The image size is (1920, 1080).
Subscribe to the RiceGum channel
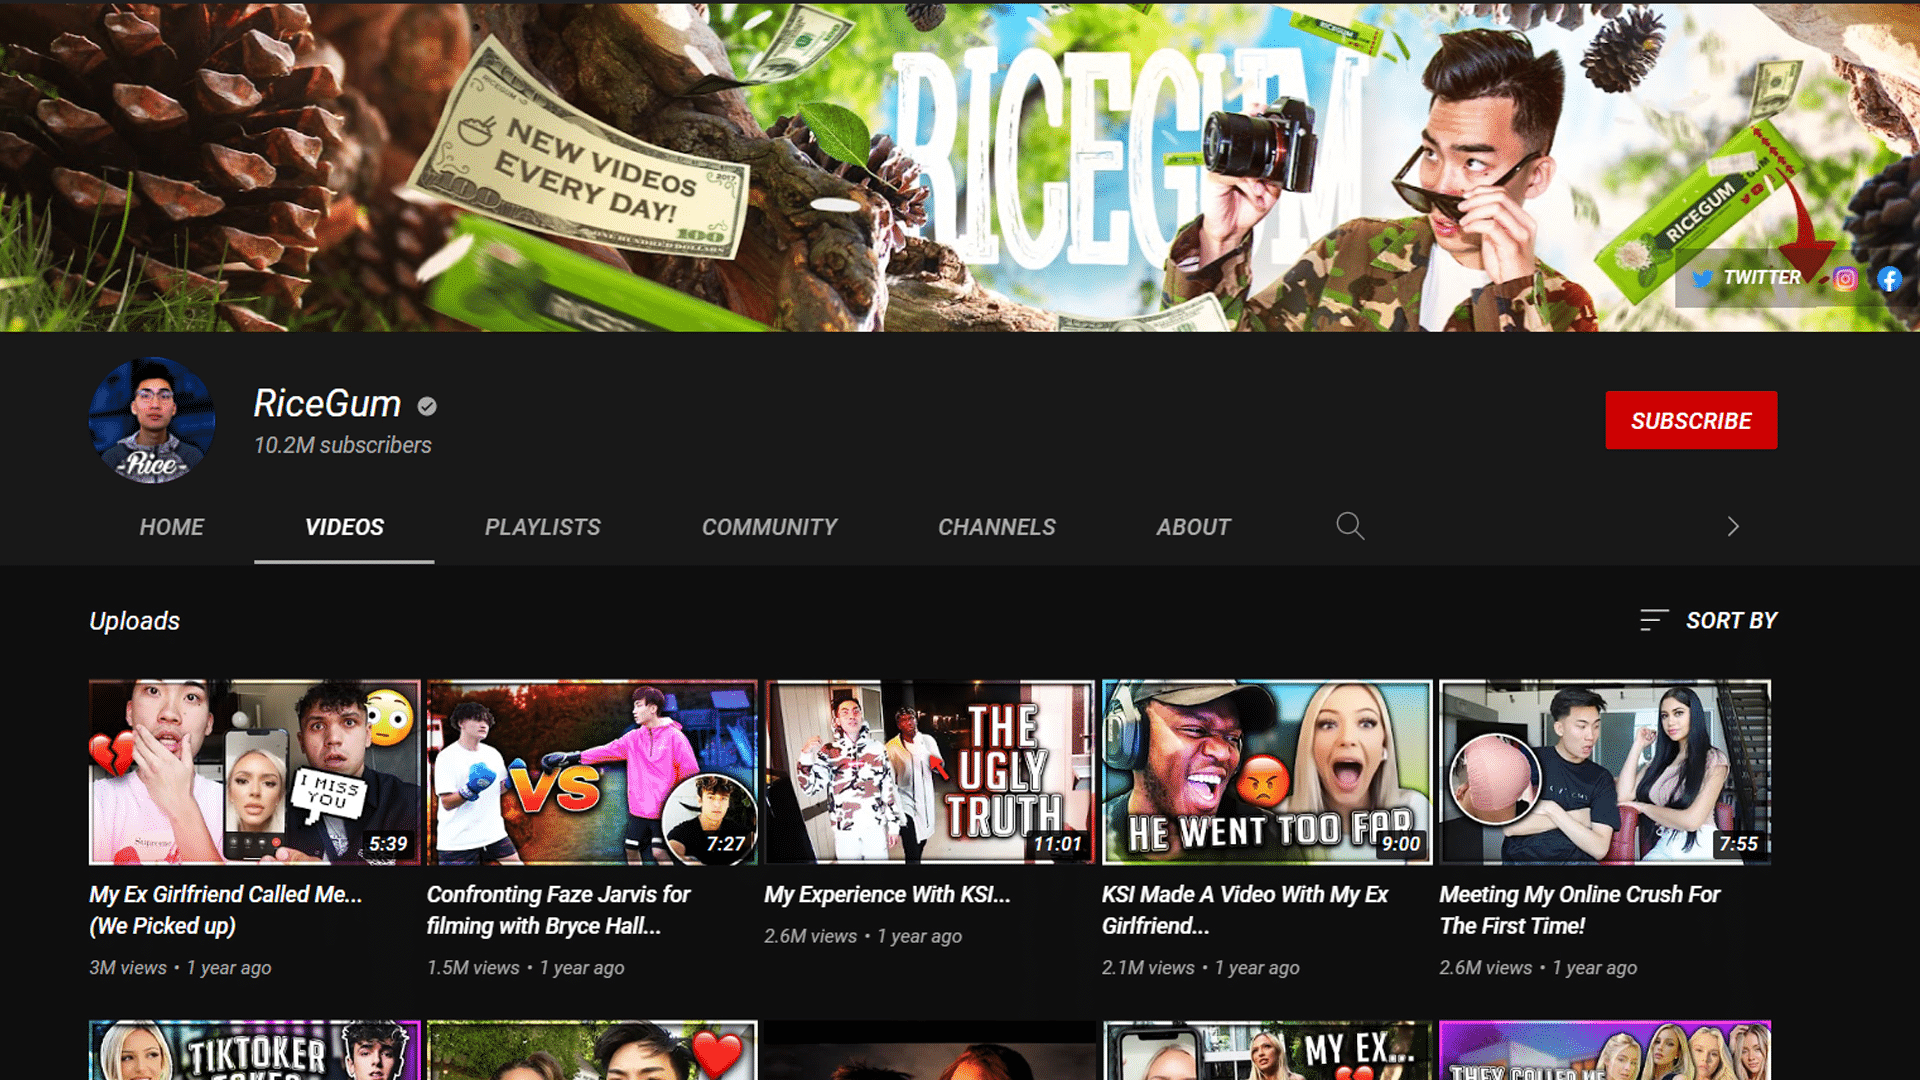click(1691, 420)
